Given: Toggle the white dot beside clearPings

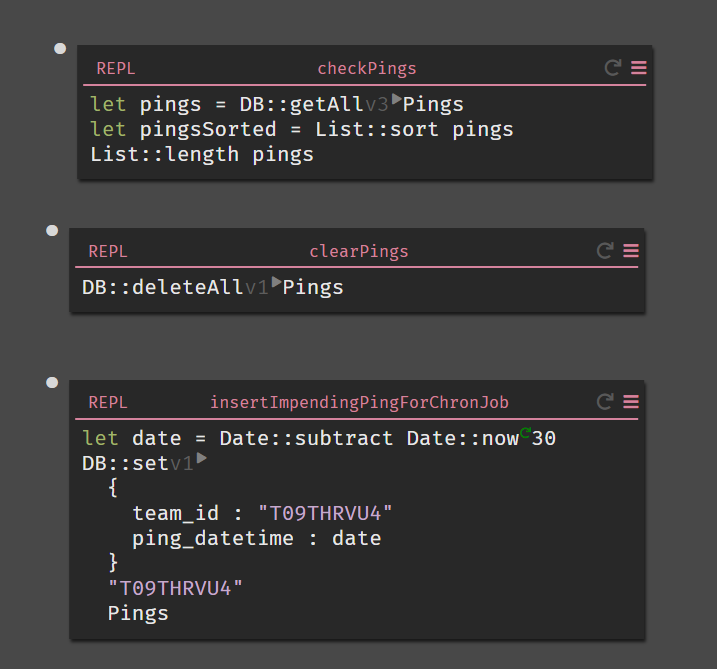Looking at the screenshot, I should point(52,230).
